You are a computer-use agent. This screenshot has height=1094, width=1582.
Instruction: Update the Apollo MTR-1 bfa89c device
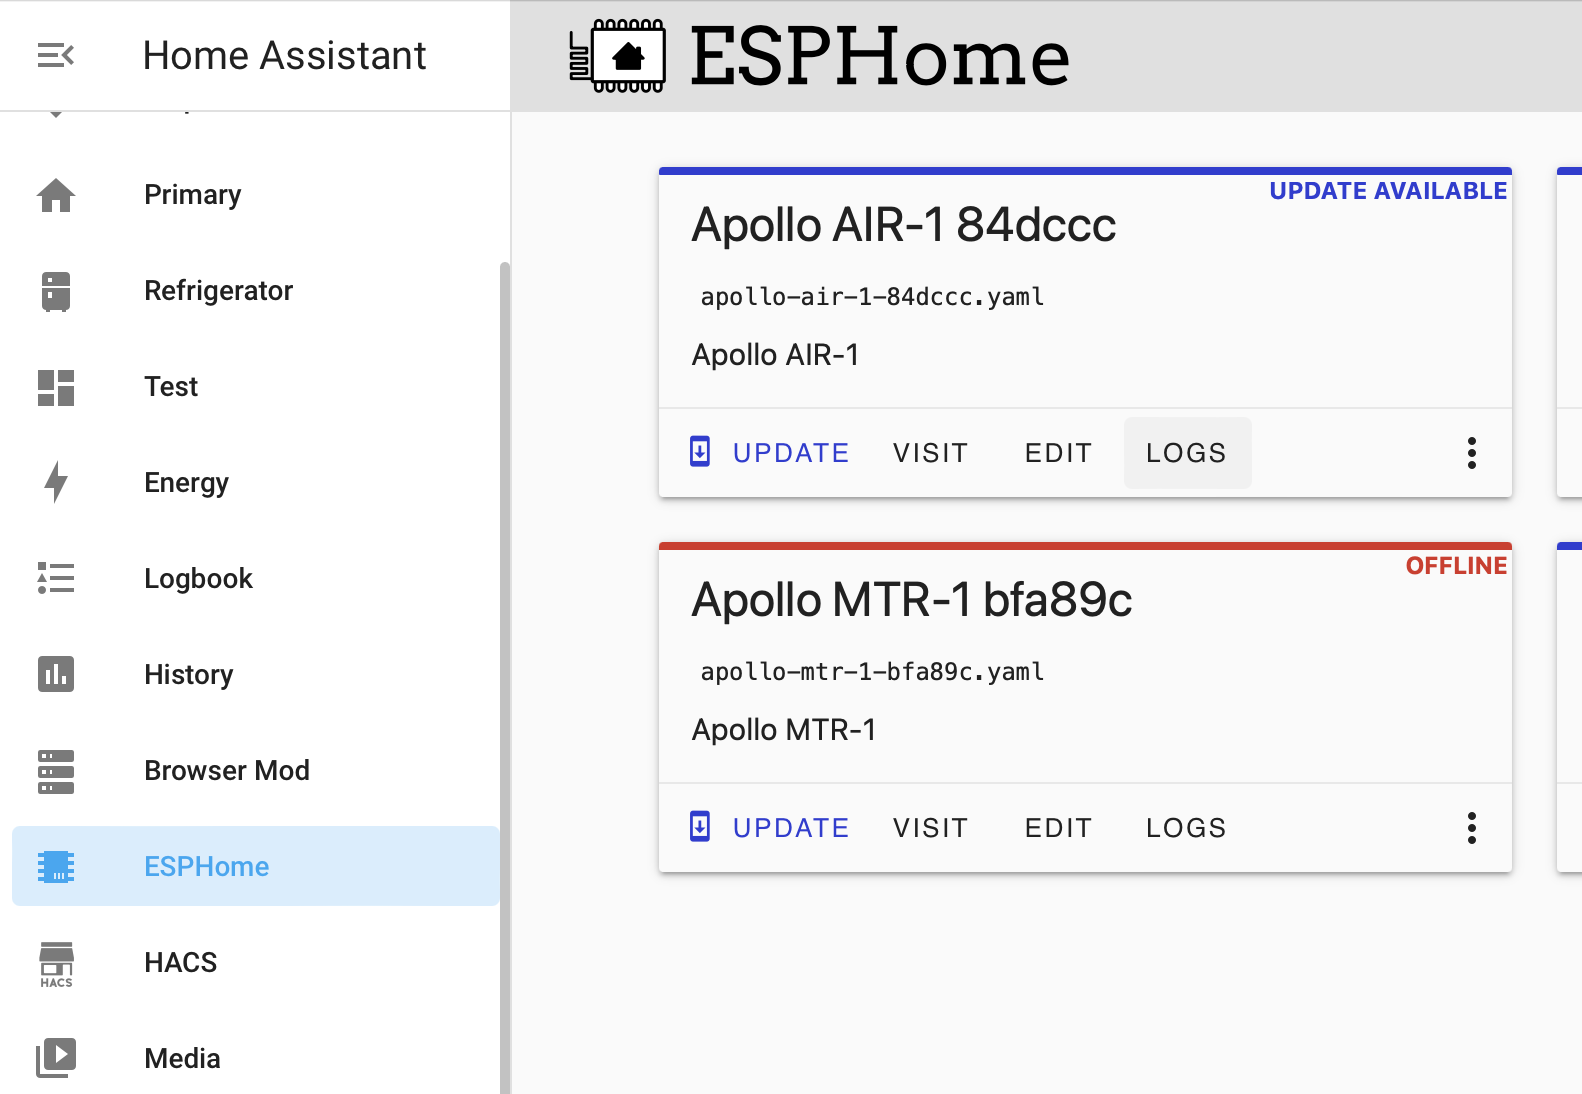[770, 828]
